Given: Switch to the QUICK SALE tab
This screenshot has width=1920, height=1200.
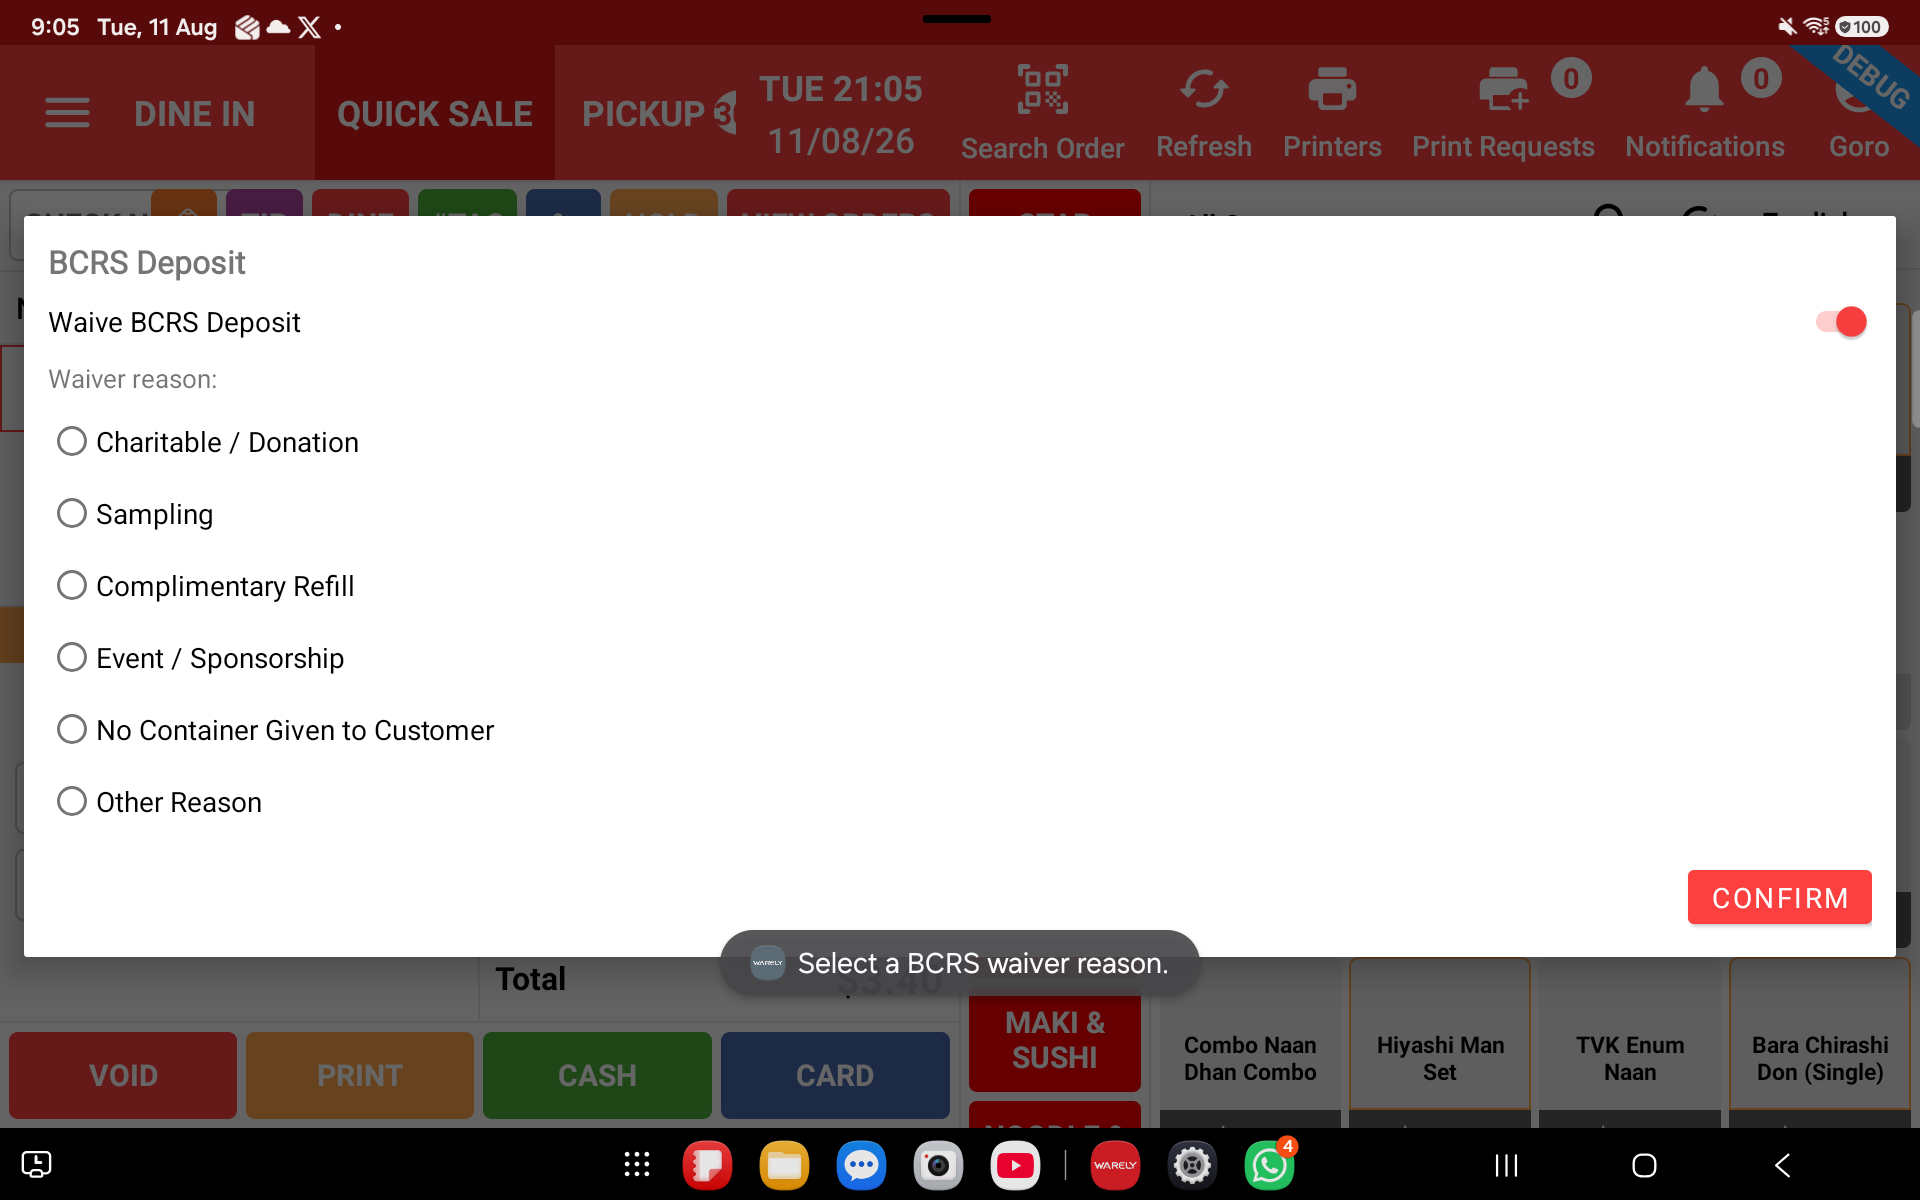Looking at the screenshot, I should pos(435,113).
